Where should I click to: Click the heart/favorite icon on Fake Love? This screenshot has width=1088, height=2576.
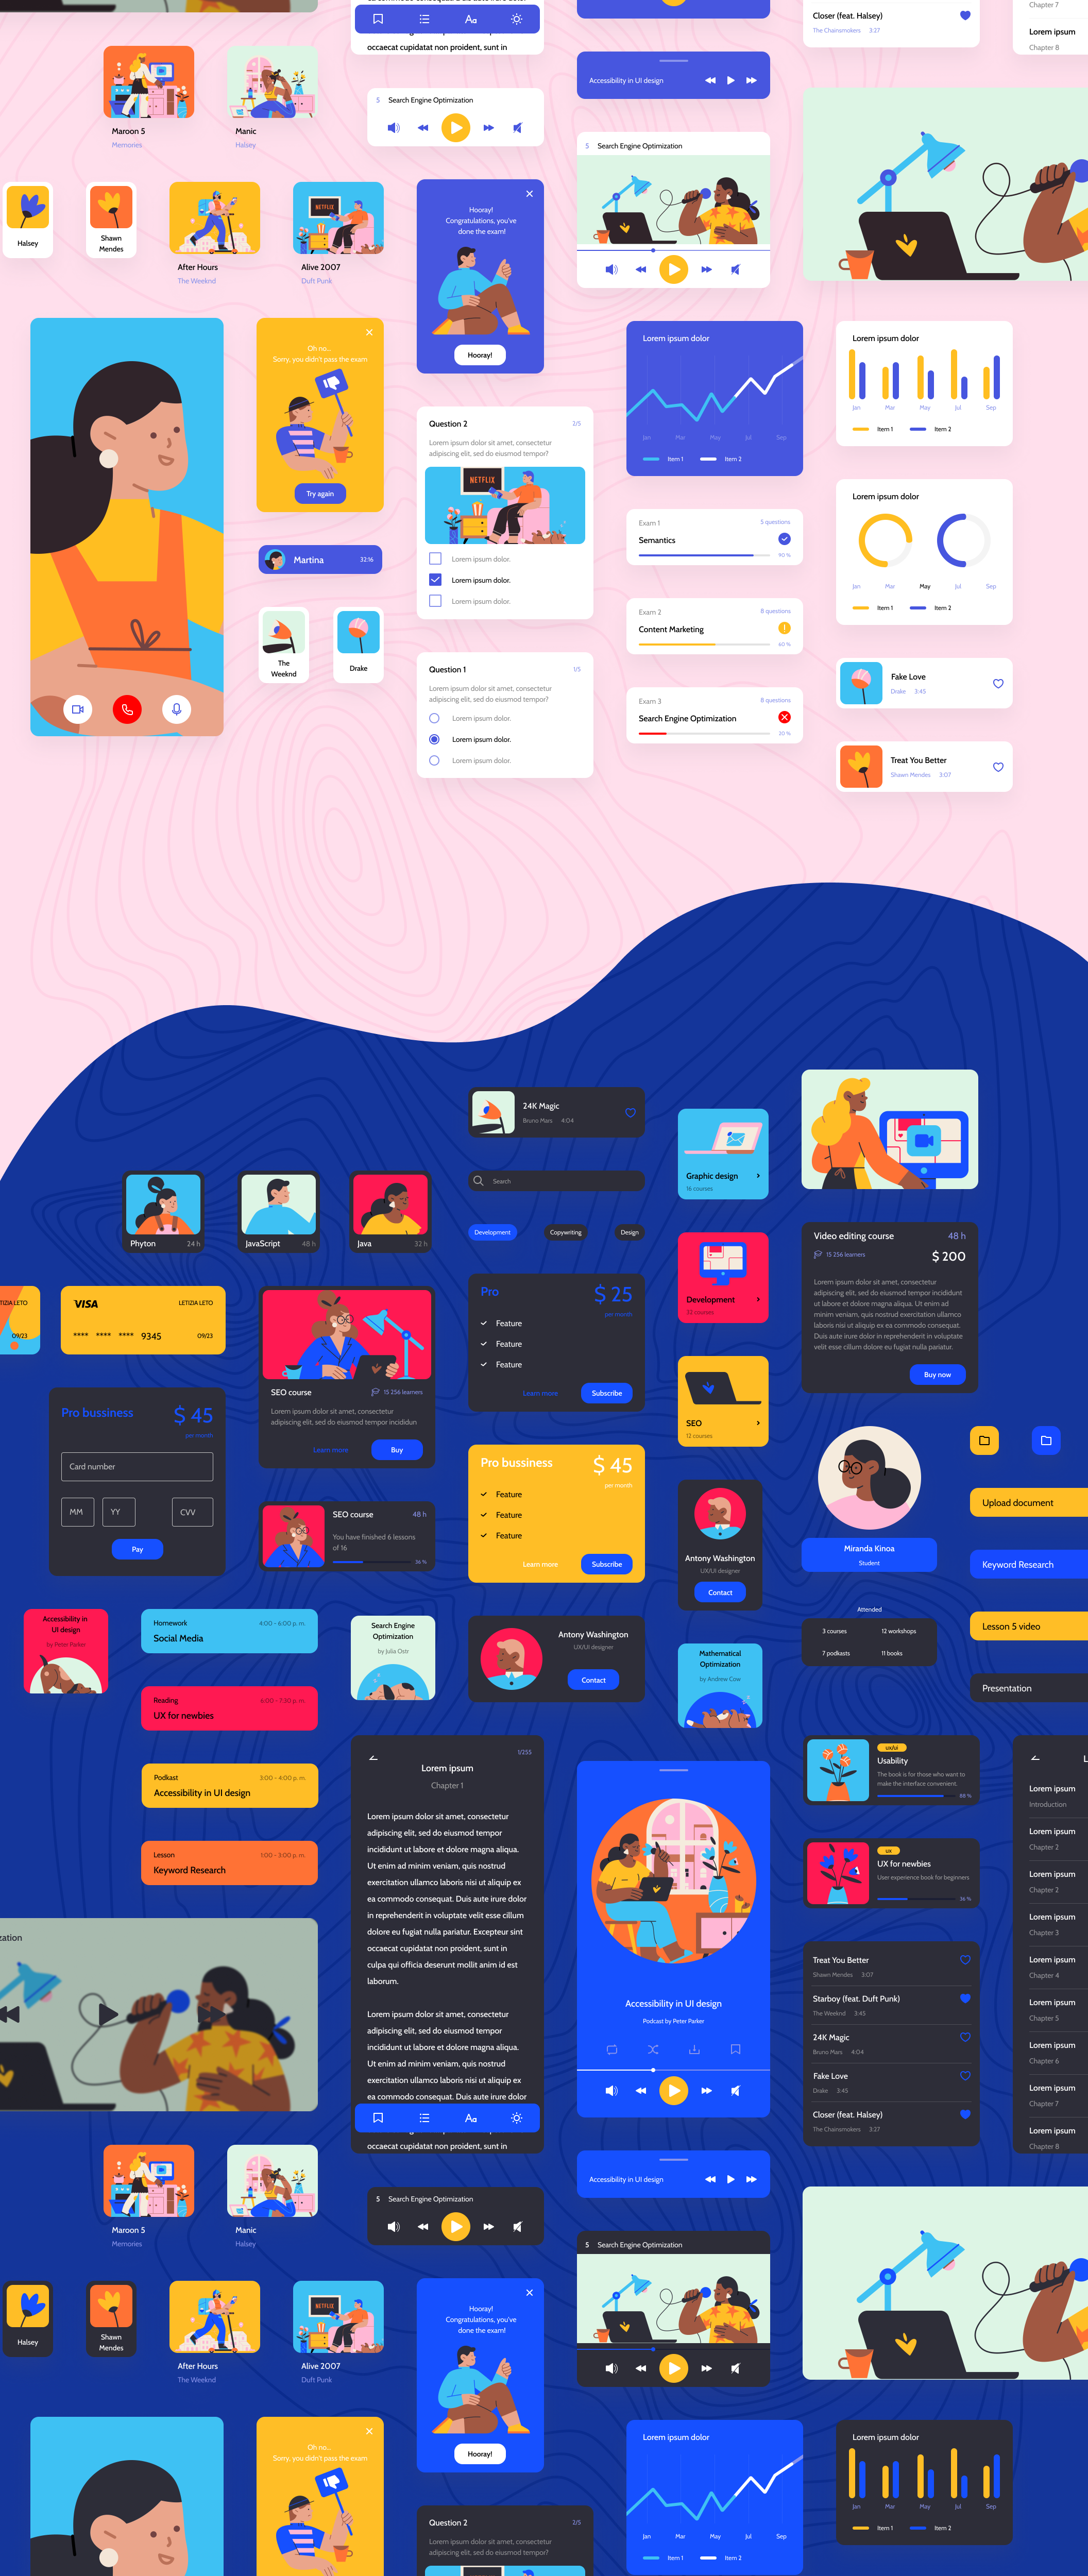(998, 684)
